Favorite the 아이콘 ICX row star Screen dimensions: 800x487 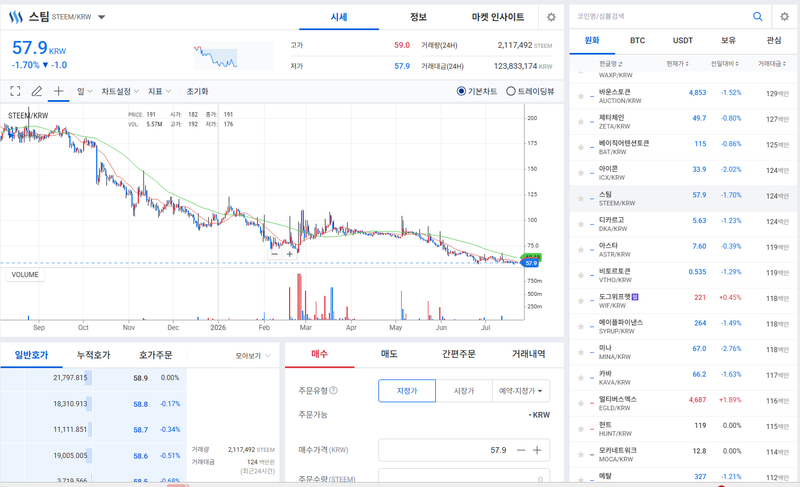pyautogui.click(x=581, y=173)
